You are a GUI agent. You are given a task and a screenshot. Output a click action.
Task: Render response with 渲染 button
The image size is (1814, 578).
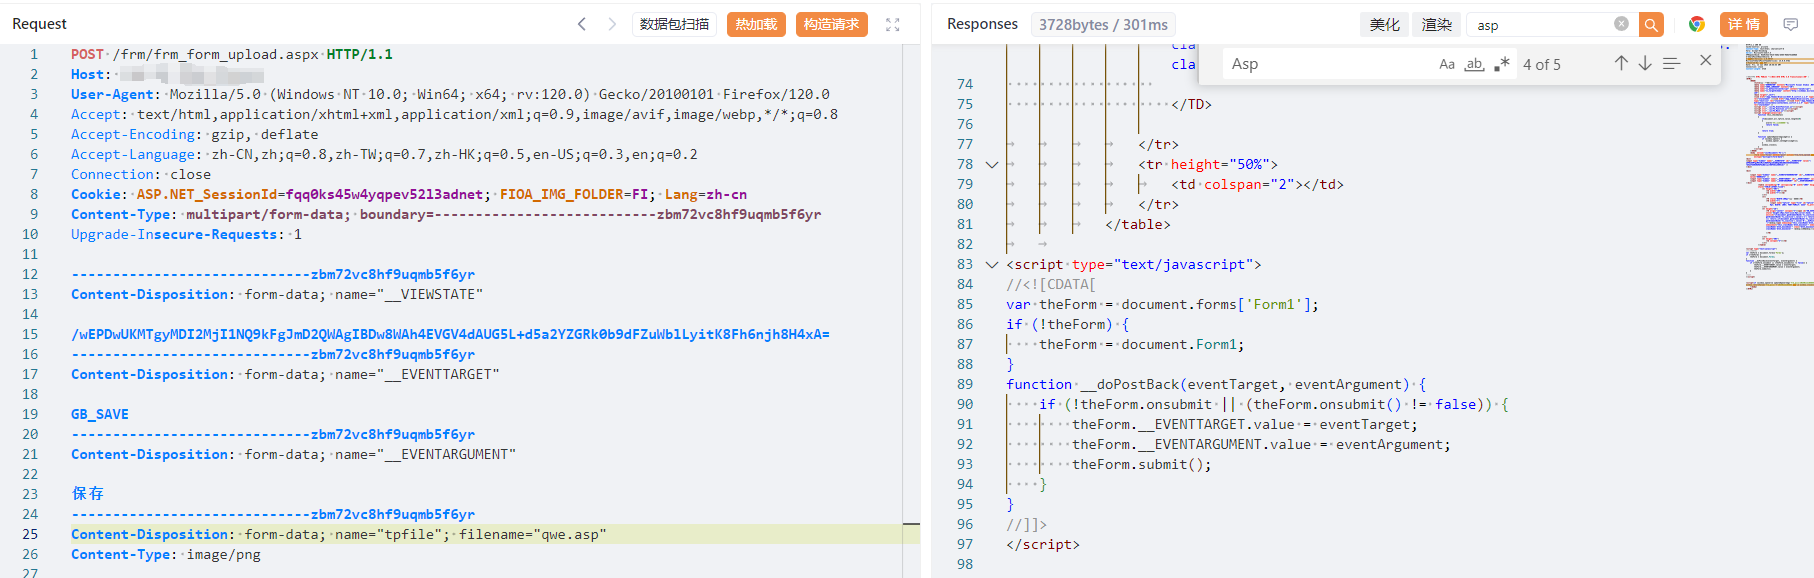coord(1437,25)
